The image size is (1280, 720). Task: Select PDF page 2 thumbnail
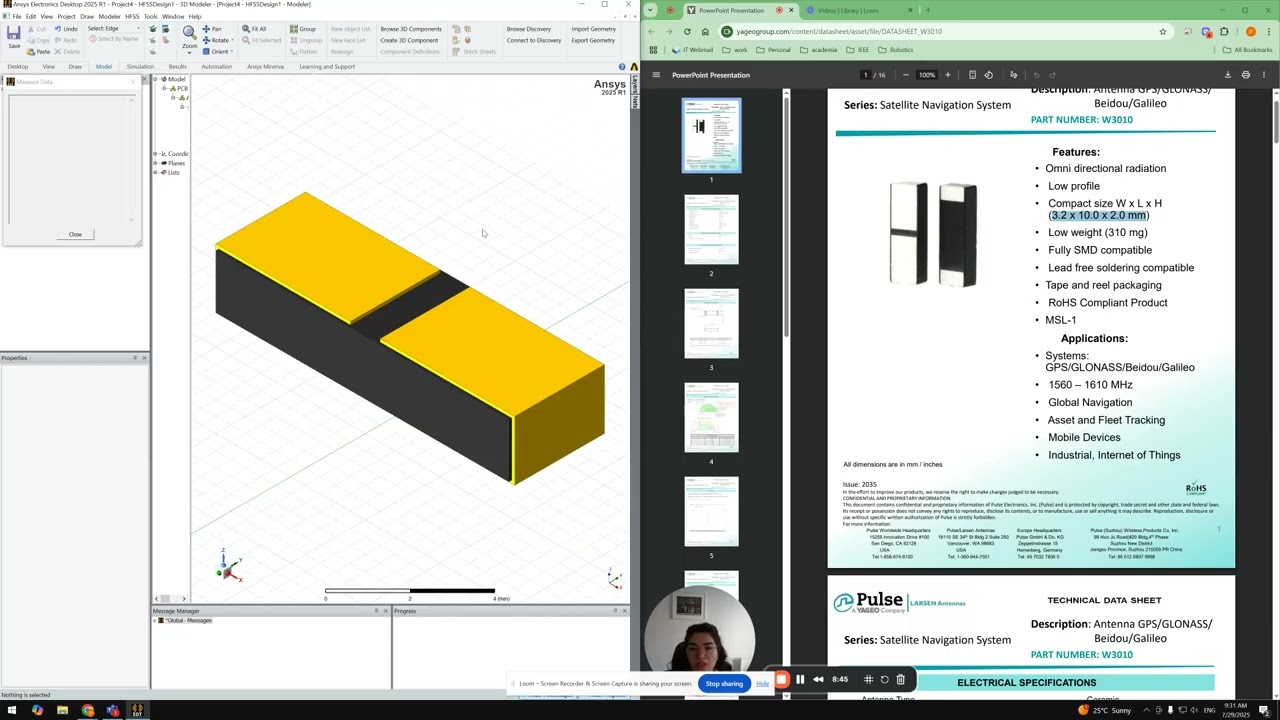click(711, 230)
